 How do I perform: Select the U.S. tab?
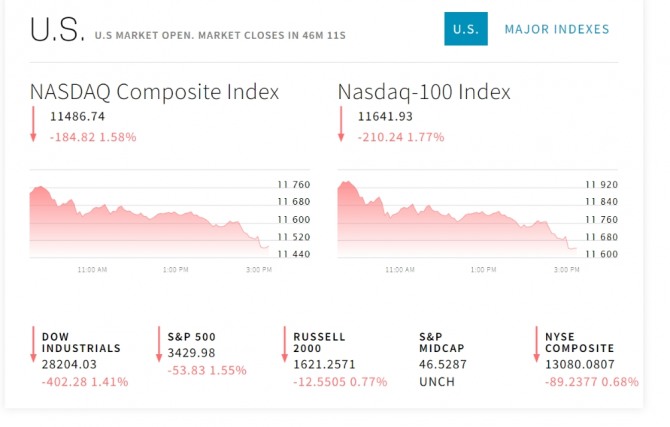coord(465,29)
